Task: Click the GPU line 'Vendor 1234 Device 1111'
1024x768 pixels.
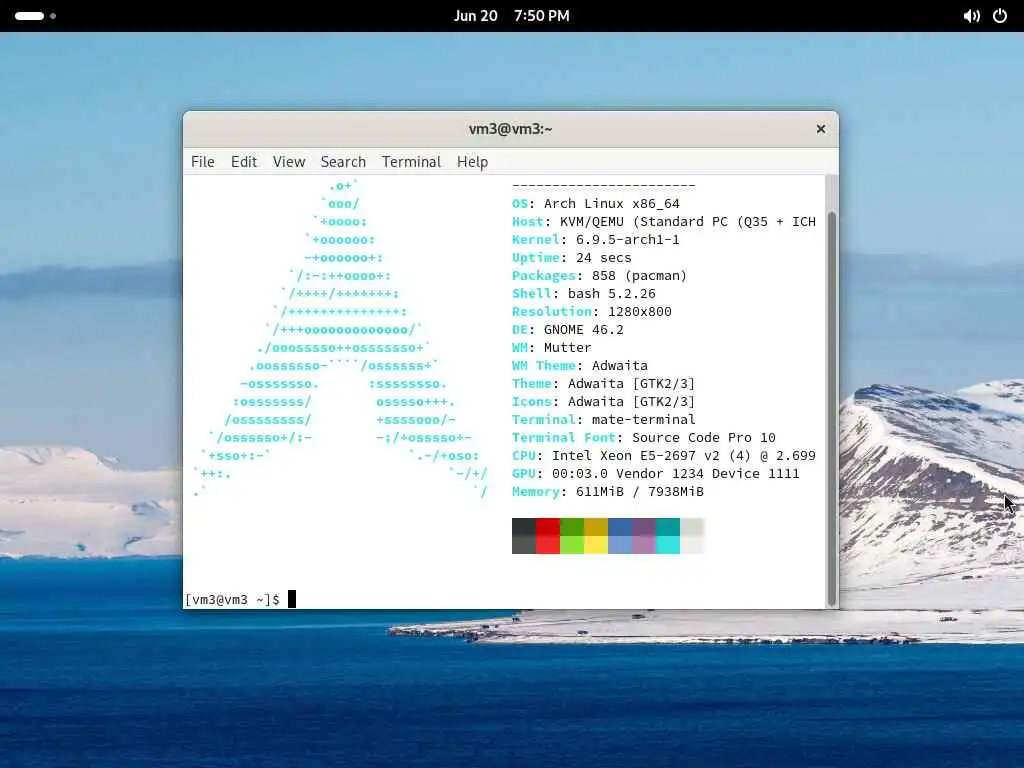Action: click(x=708, y=473)
